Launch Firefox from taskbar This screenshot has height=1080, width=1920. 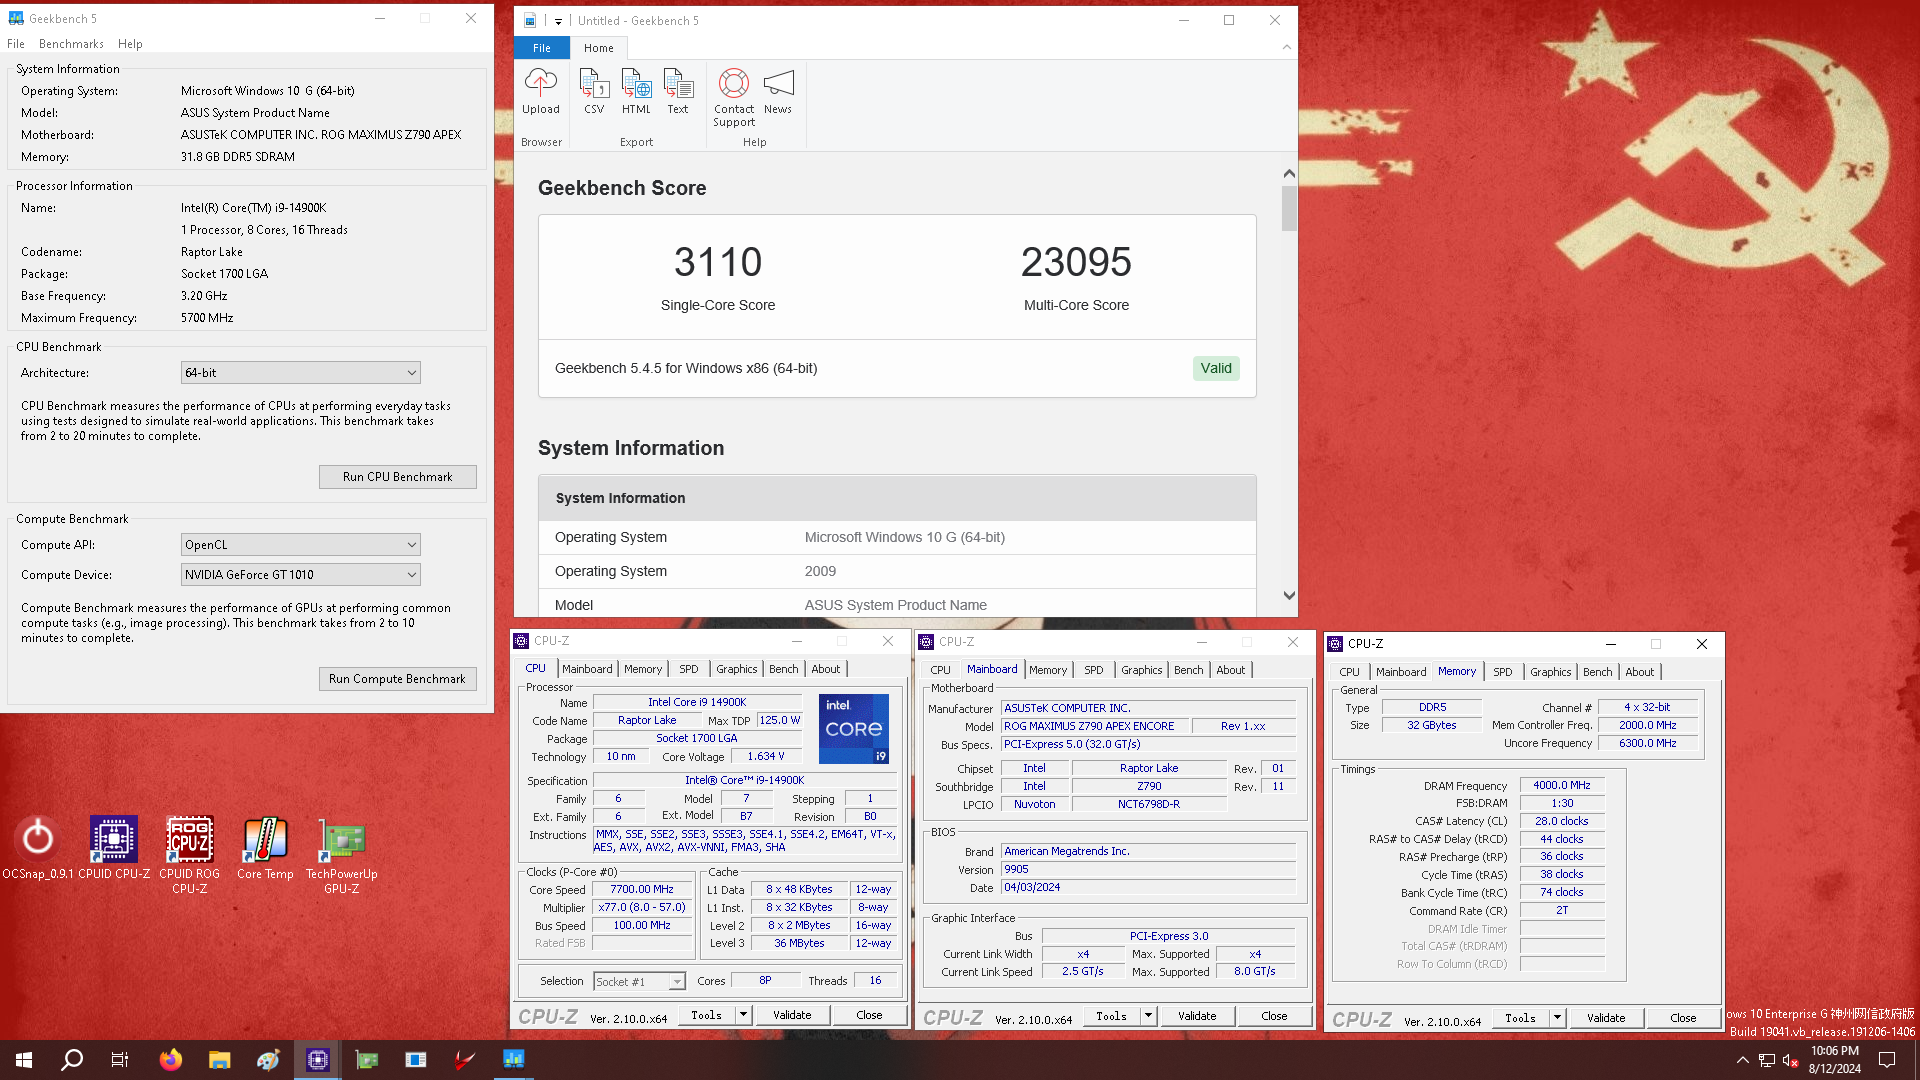point(171,1060)
